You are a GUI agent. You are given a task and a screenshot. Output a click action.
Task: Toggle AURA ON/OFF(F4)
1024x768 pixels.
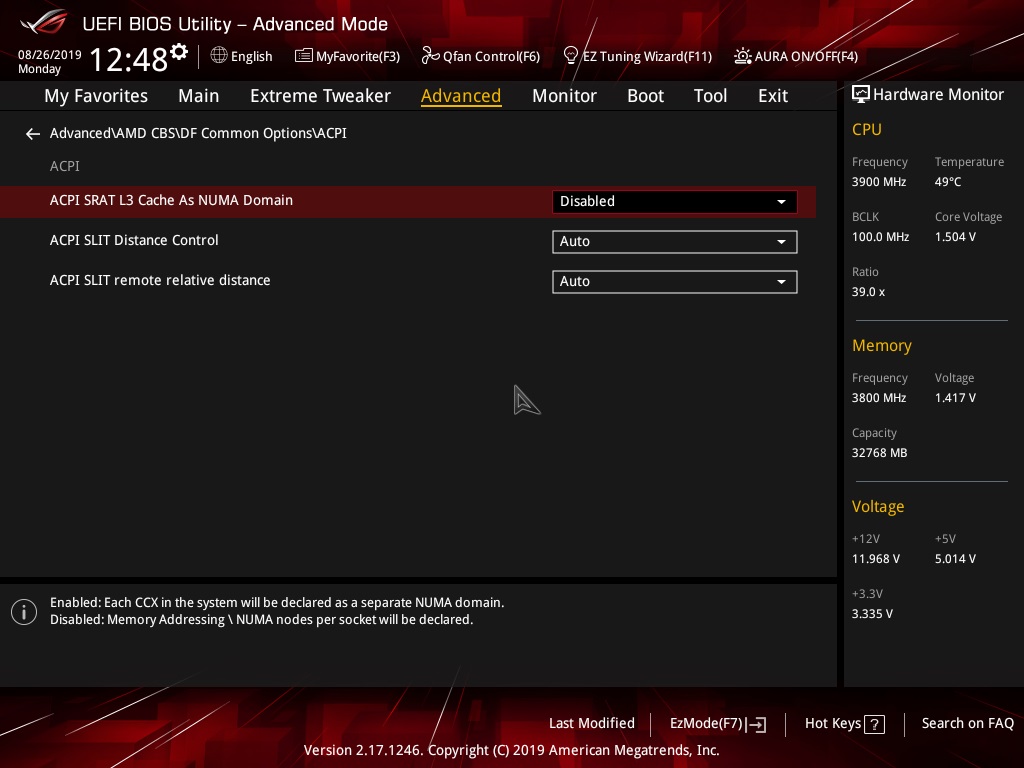click(806, 56)
